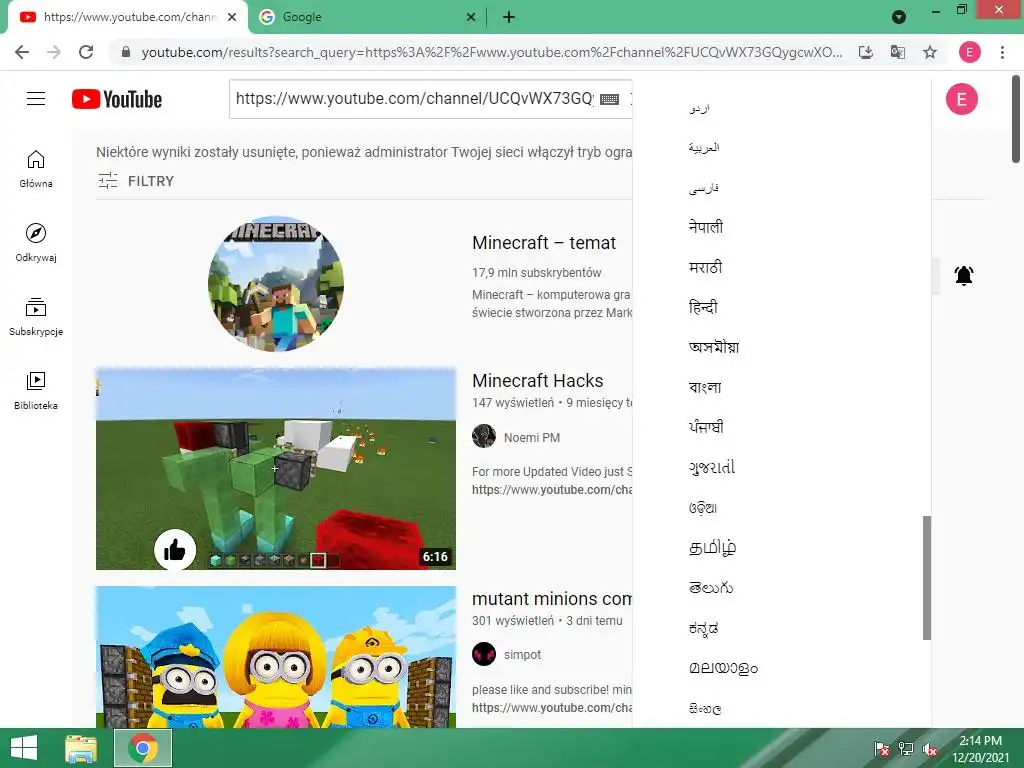The width and height of the screenshot is (1024, 768).
Task: Open the Minecraft – temat channel title
Action: coord(544,242)
